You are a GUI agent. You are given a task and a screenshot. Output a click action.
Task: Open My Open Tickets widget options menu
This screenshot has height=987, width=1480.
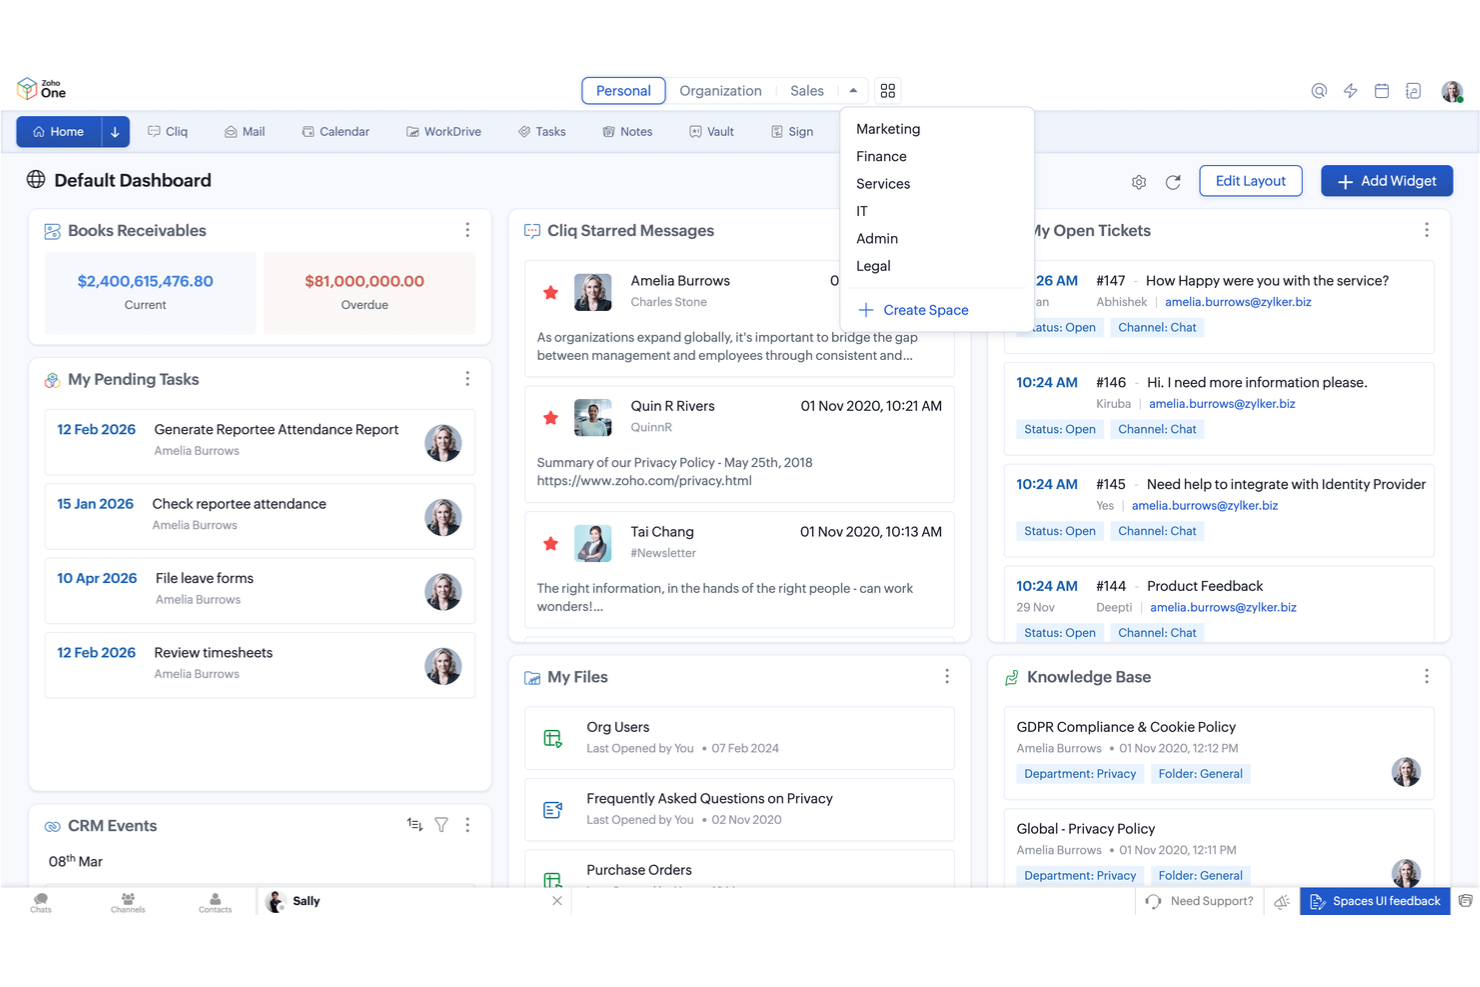coord(1426,230)
